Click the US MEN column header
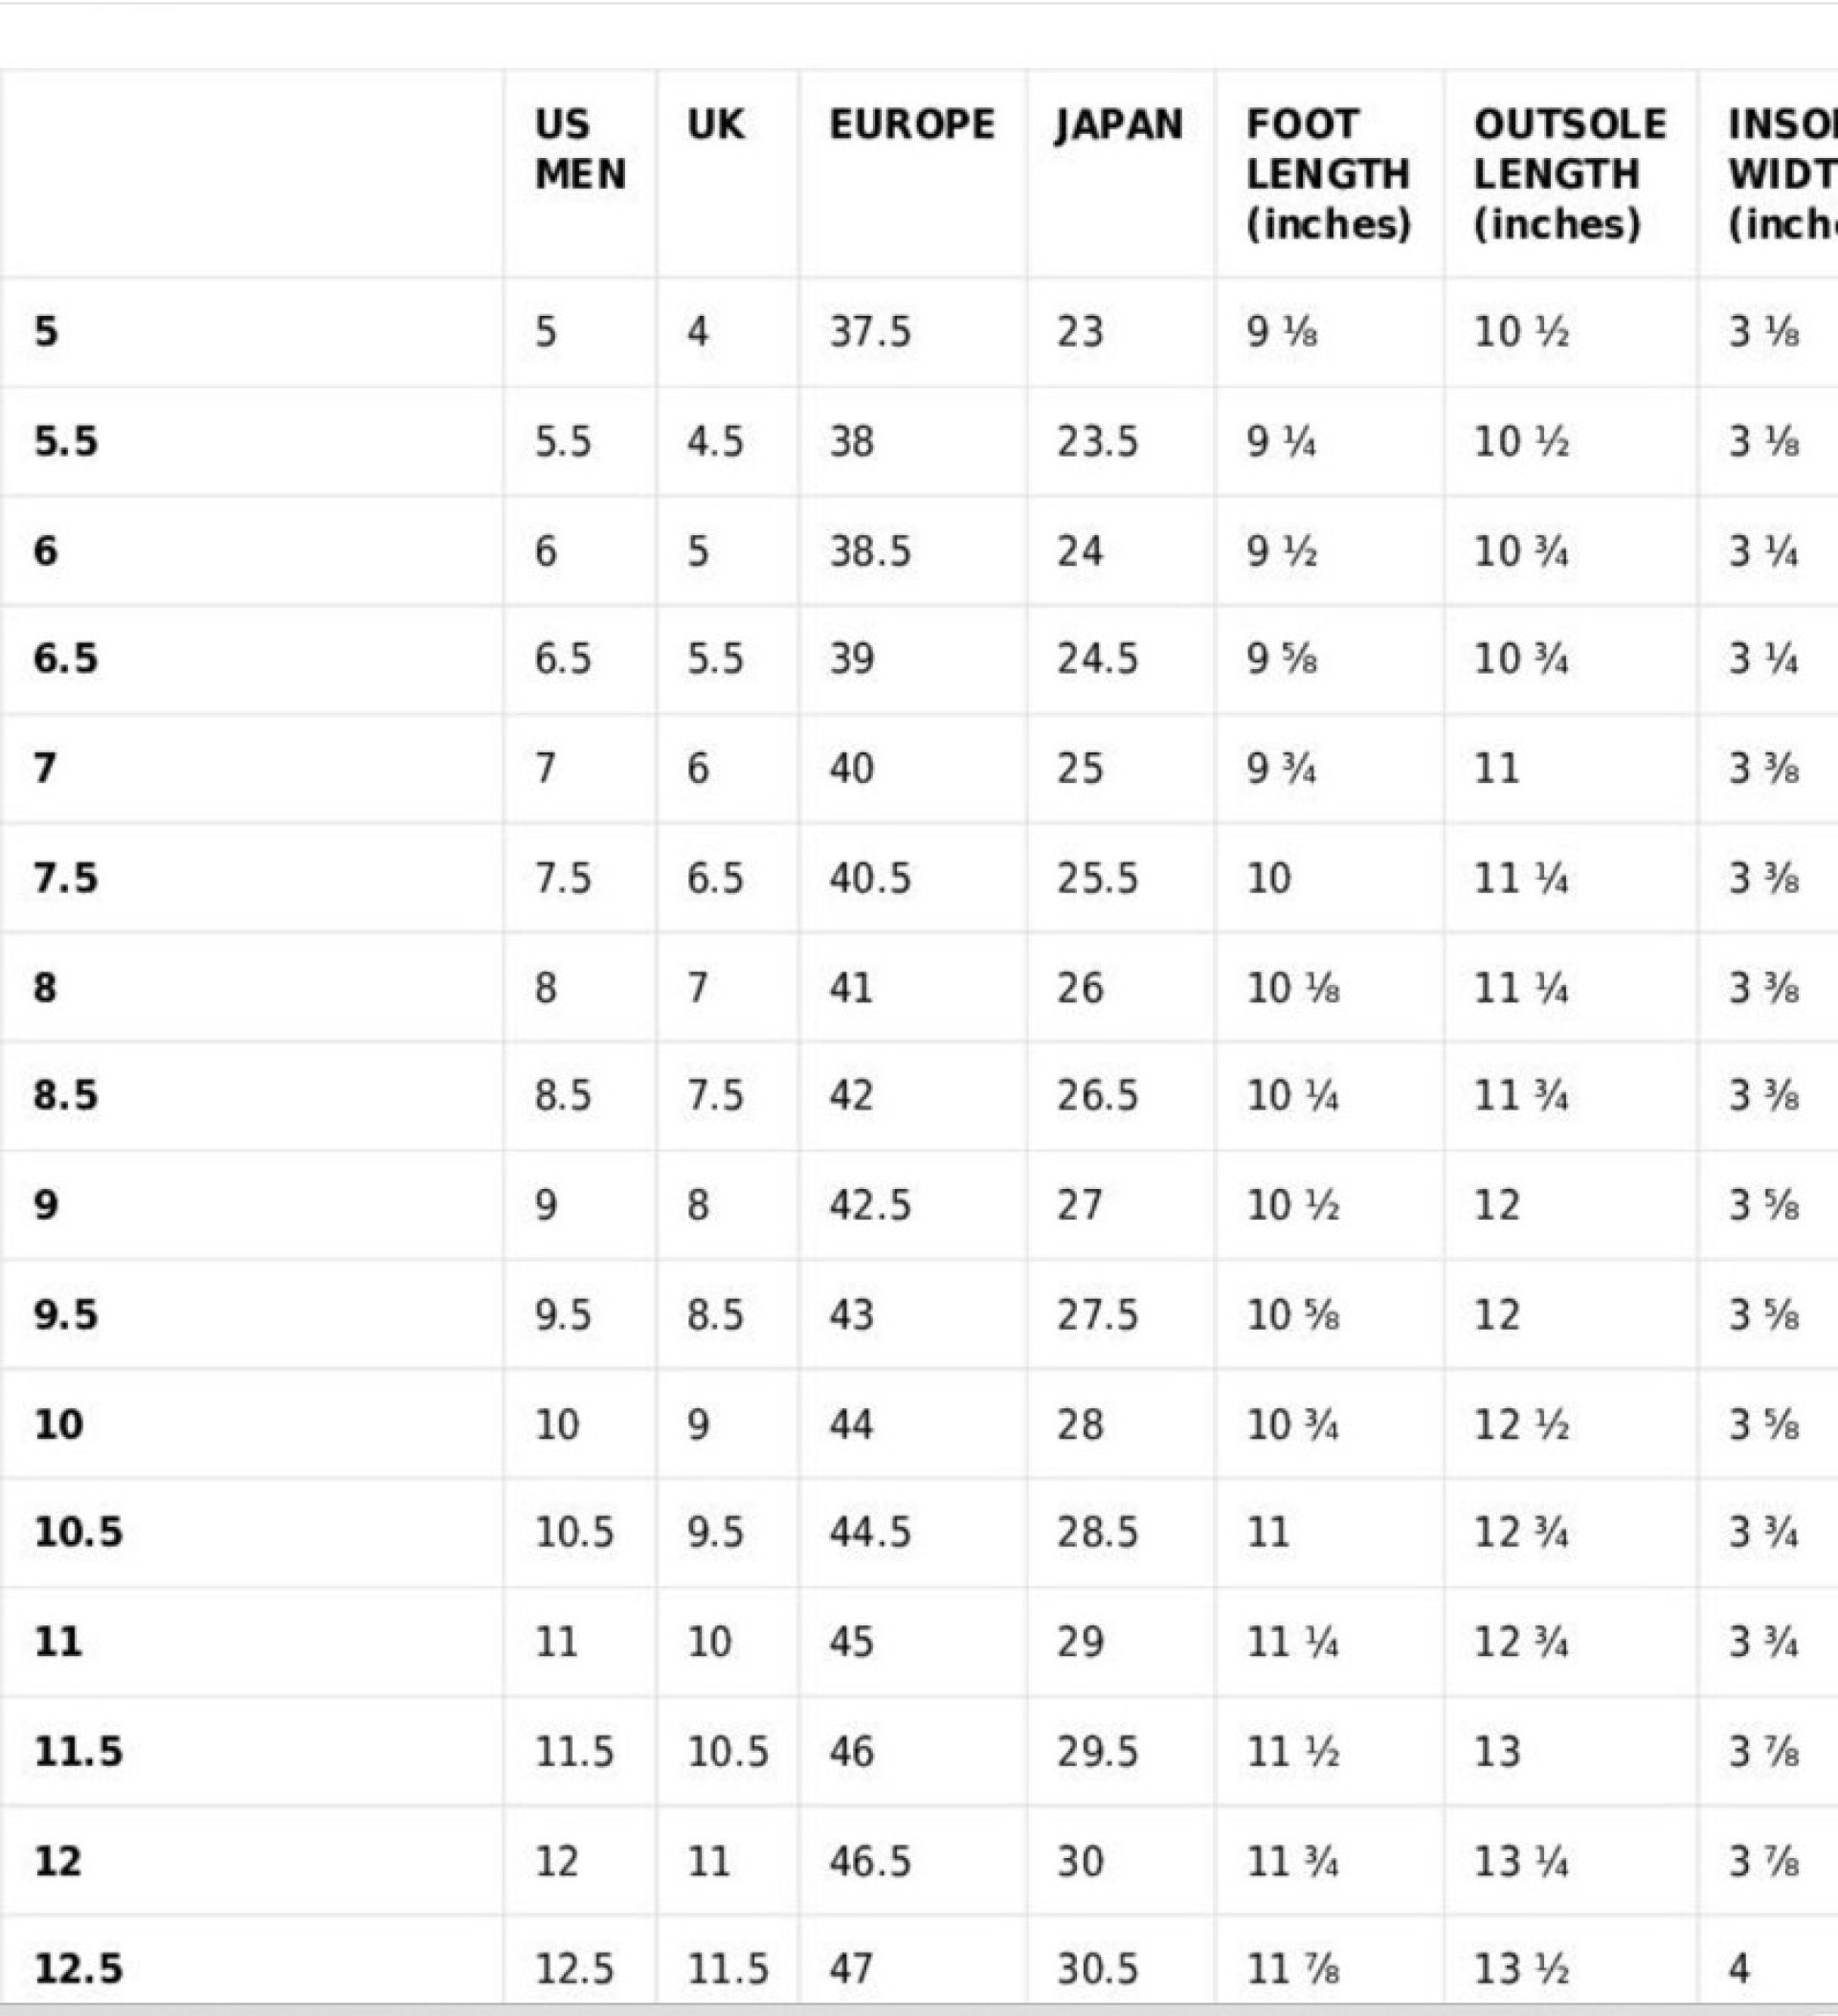The width and height of the screenshot is (1838, 2016). 580,149
